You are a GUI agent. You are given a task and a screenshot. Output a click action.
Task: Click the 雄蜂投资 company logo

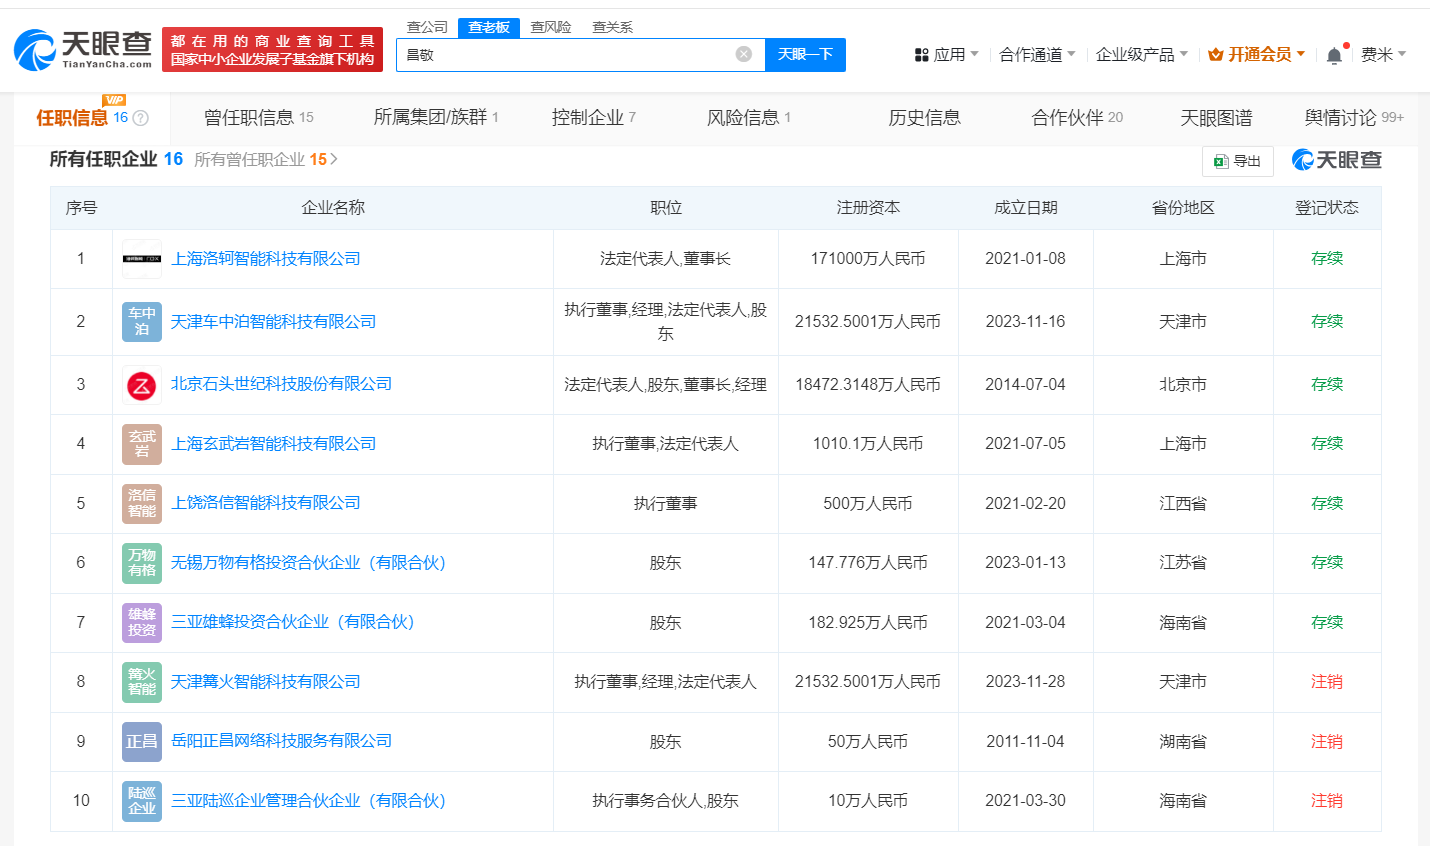[x=142, y=622]
